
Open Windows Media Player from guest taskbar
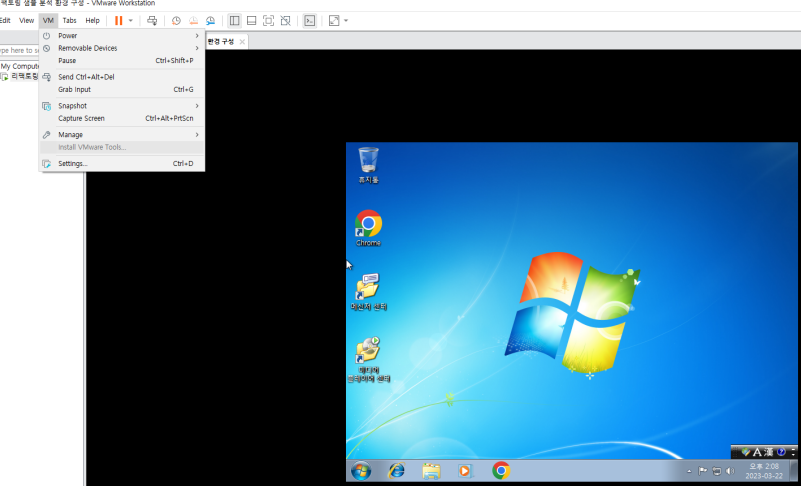(x=465, y=471)
